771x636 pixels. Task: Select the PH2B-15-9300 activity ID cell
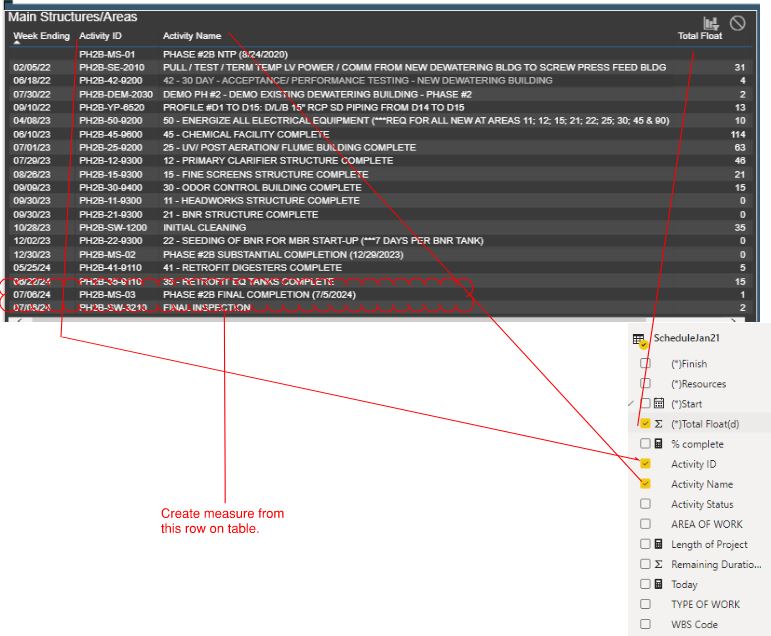(111, 175)
